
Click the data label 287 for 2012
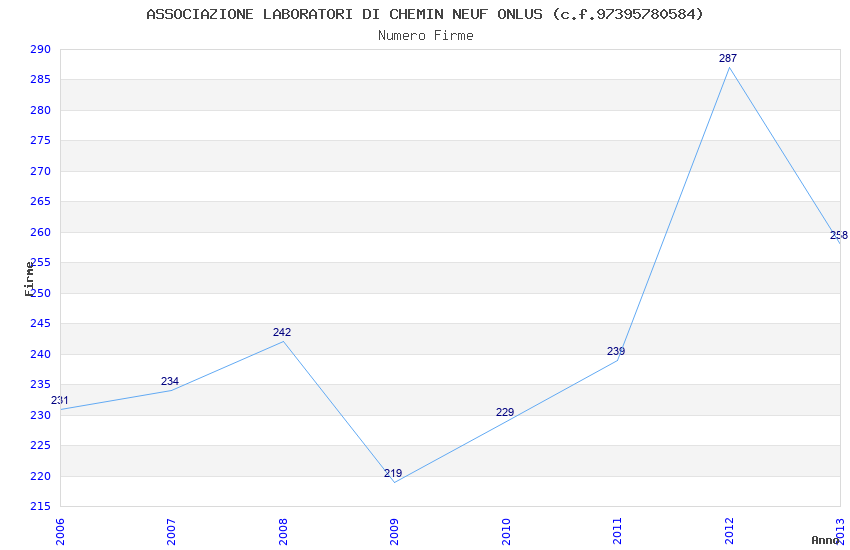click(x=727, y=58)
